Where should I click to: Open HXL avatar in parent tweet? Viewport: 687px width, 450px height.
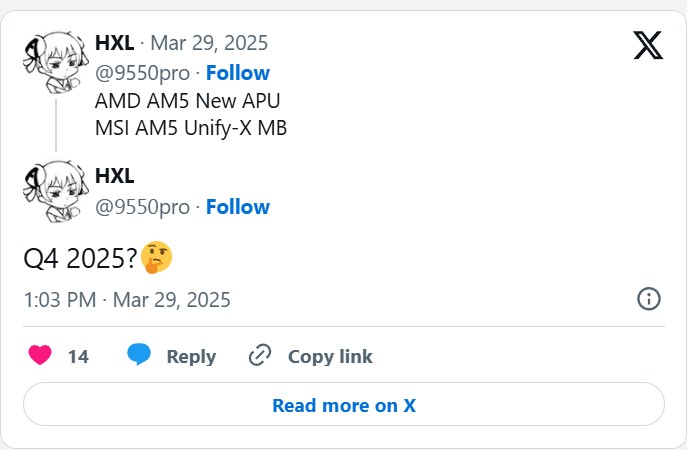[56, 62]
